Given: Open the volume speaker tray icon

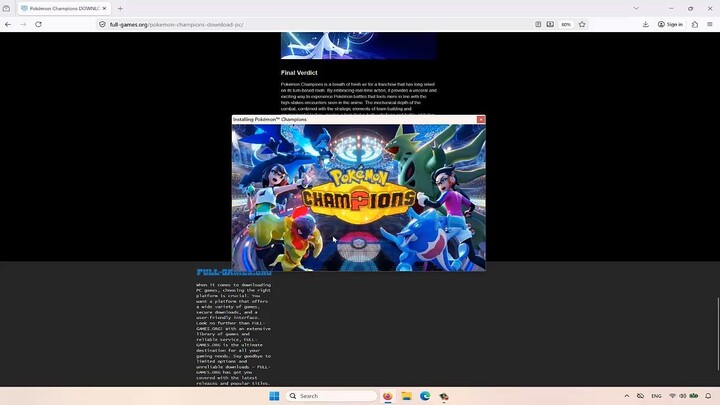Looking at the screenshot, I should 682,396.
